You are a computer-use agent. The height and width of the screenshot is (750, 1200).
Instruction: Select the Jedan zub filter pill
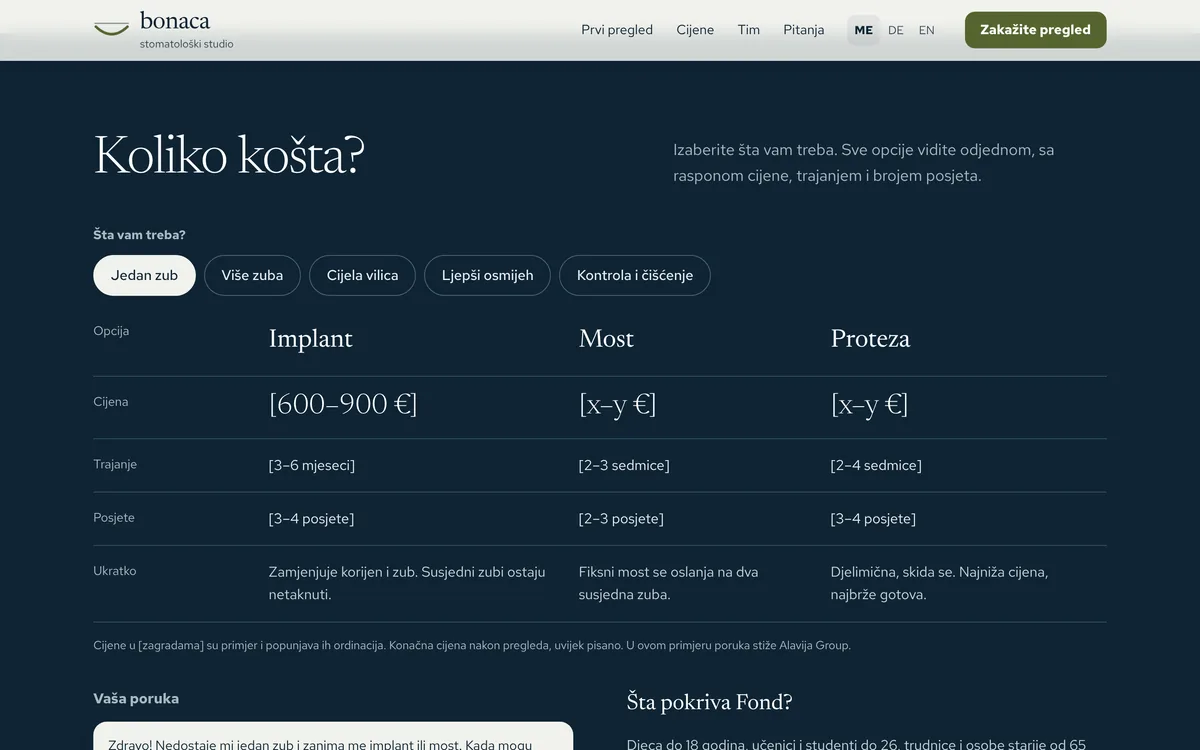(144, 275)
